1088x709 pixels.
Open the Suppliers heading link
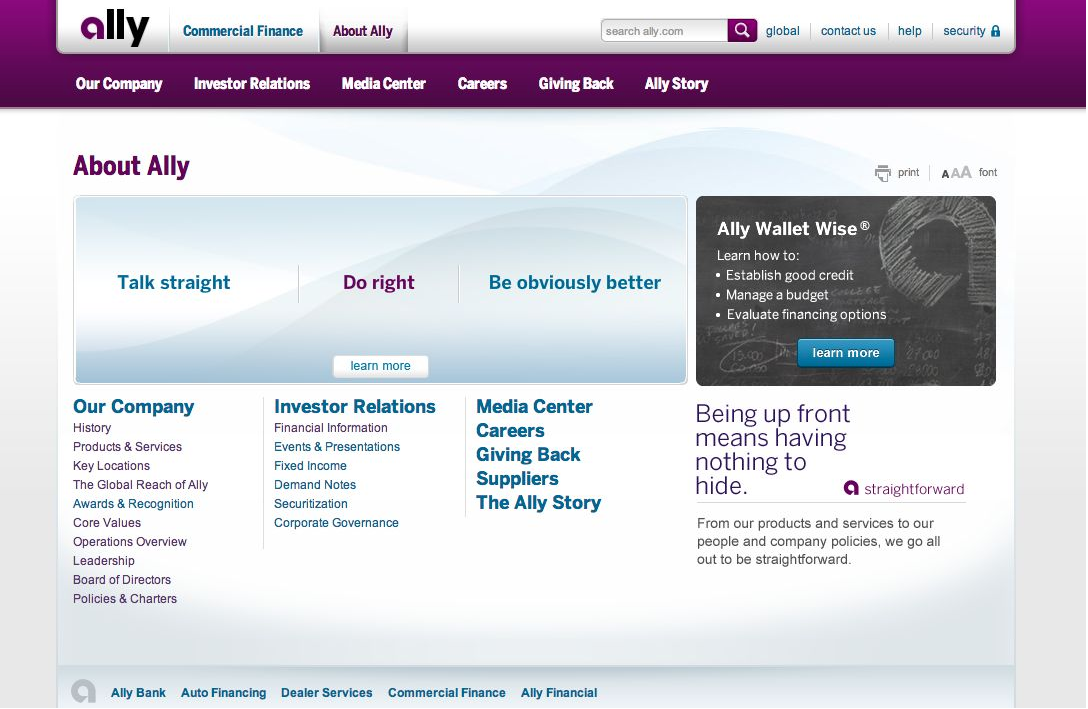click(517, 479)
